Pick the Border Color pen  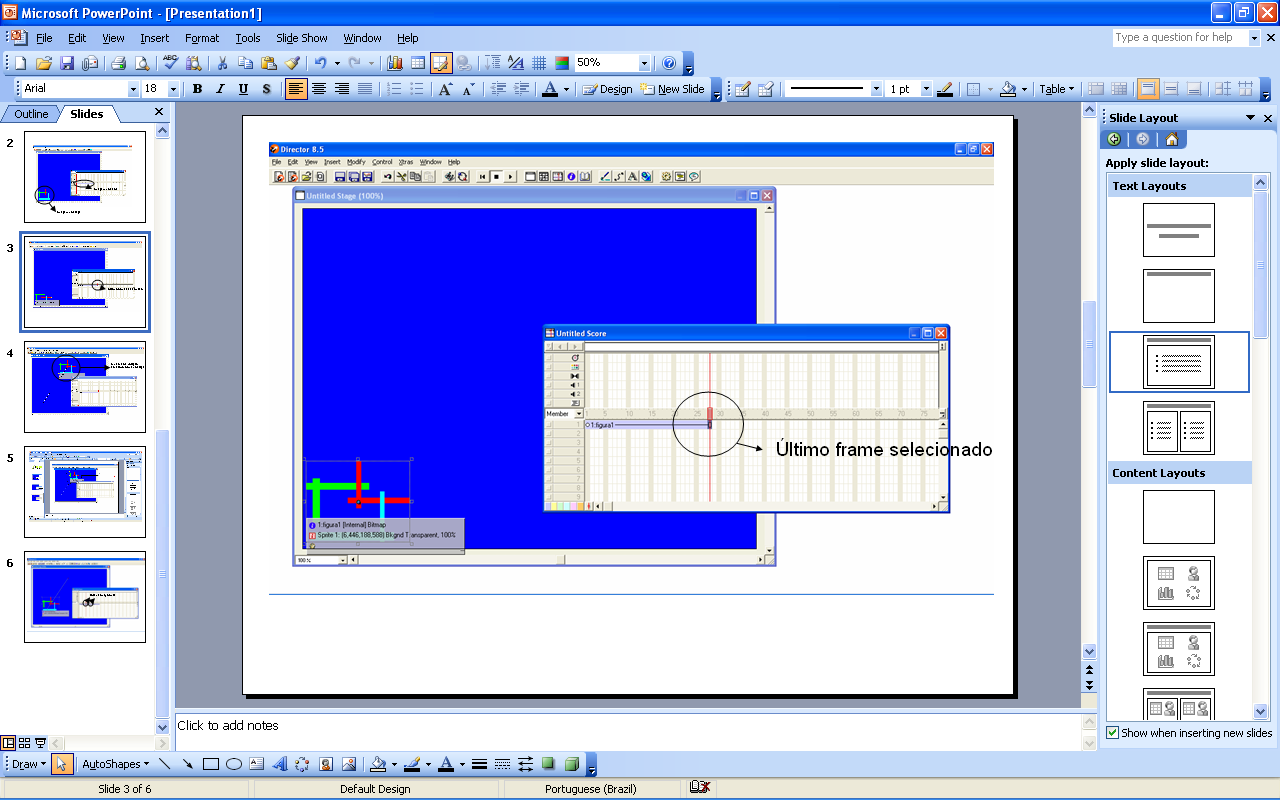point(945,89)
